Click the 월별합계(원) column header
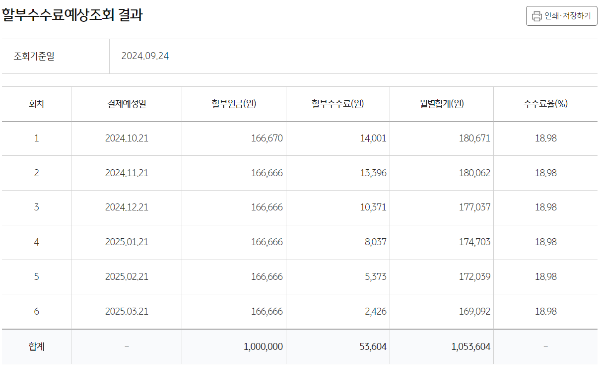Image resolution: width=600 pixels, height=365 pixels. click(442, 104)
